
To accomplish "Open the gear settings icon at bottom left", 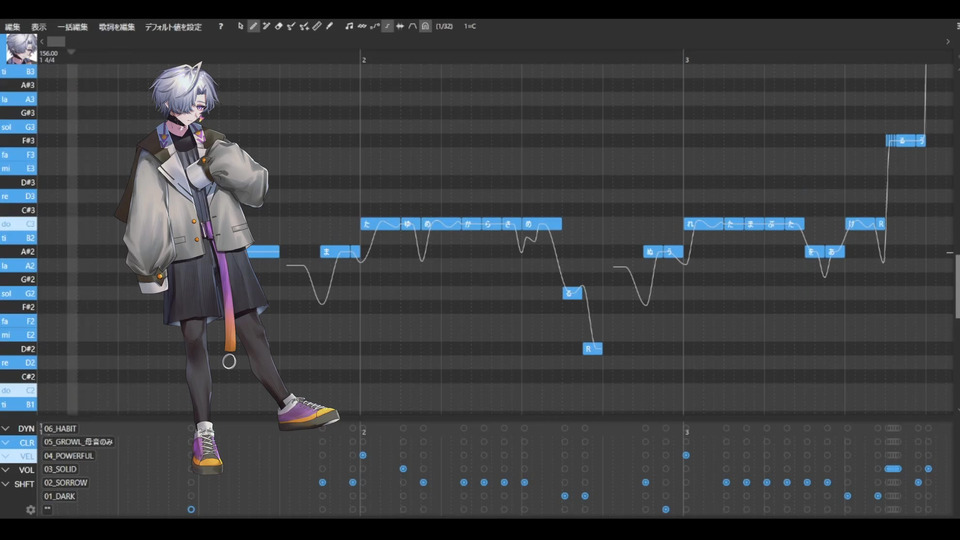I will 31,509.
